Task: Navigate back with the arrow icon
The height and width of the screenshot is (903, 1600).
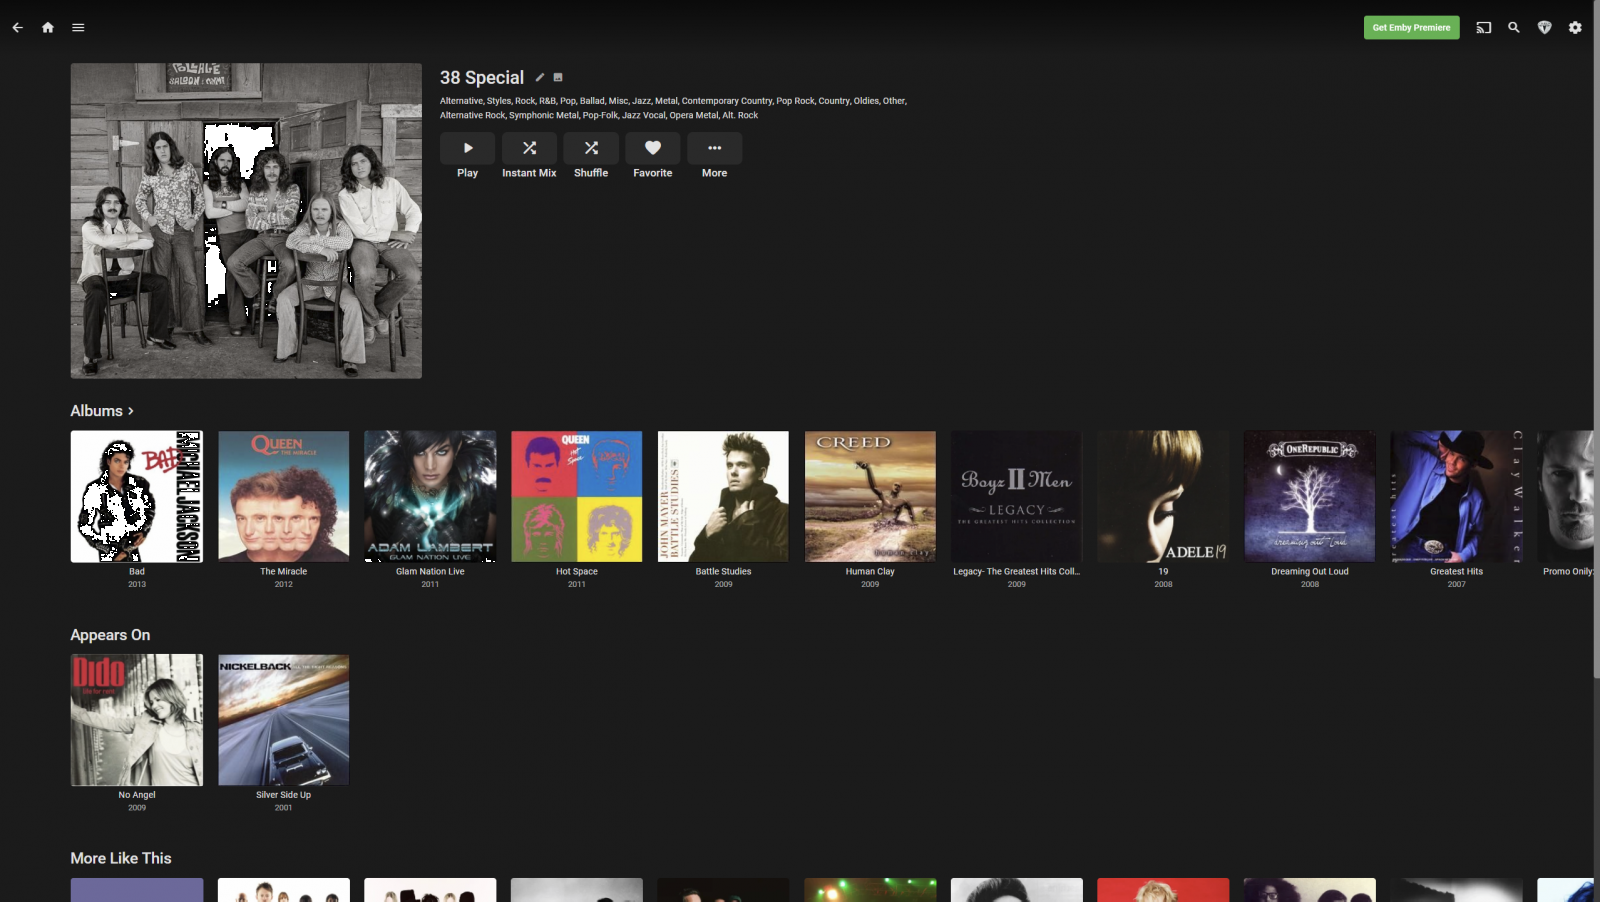Action: [x=17, y=27]
